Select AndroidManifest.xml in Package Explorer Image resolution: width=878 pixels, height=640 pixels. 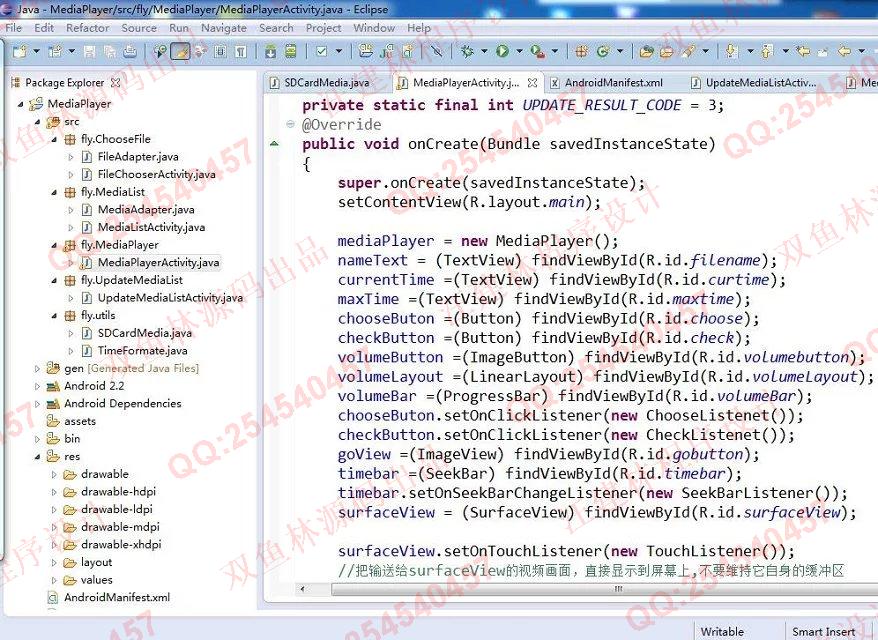pos(116,597)
